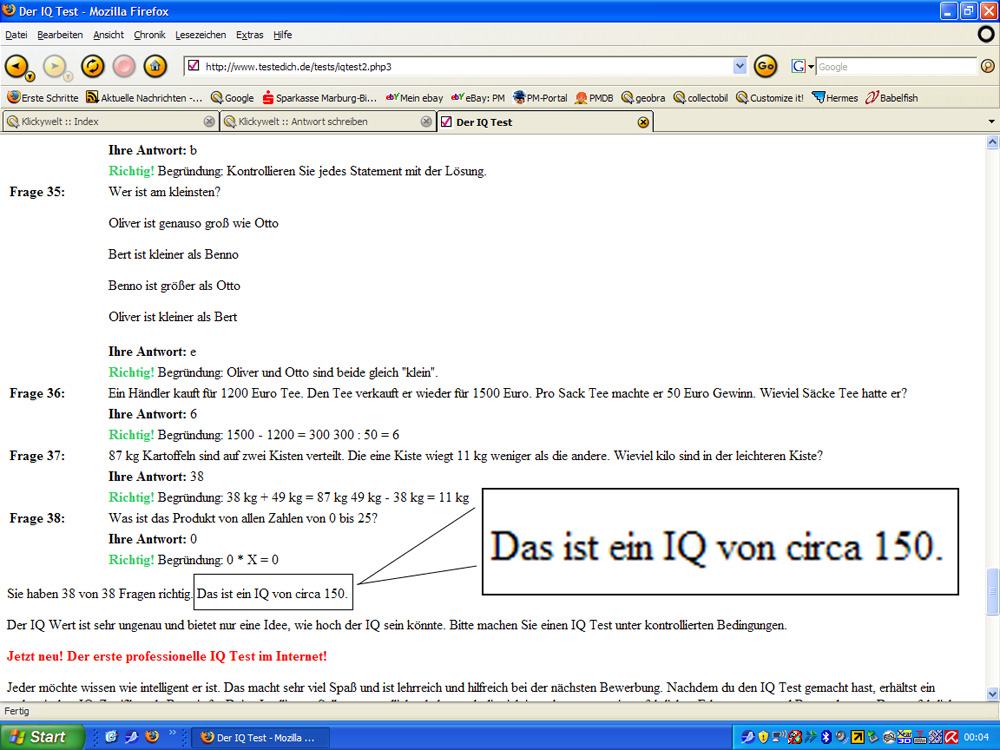This screenshot has width=1000, height=750.
Task: Open the Sparkasse Marburg bookmark
Action: click(x=319, y=98)
